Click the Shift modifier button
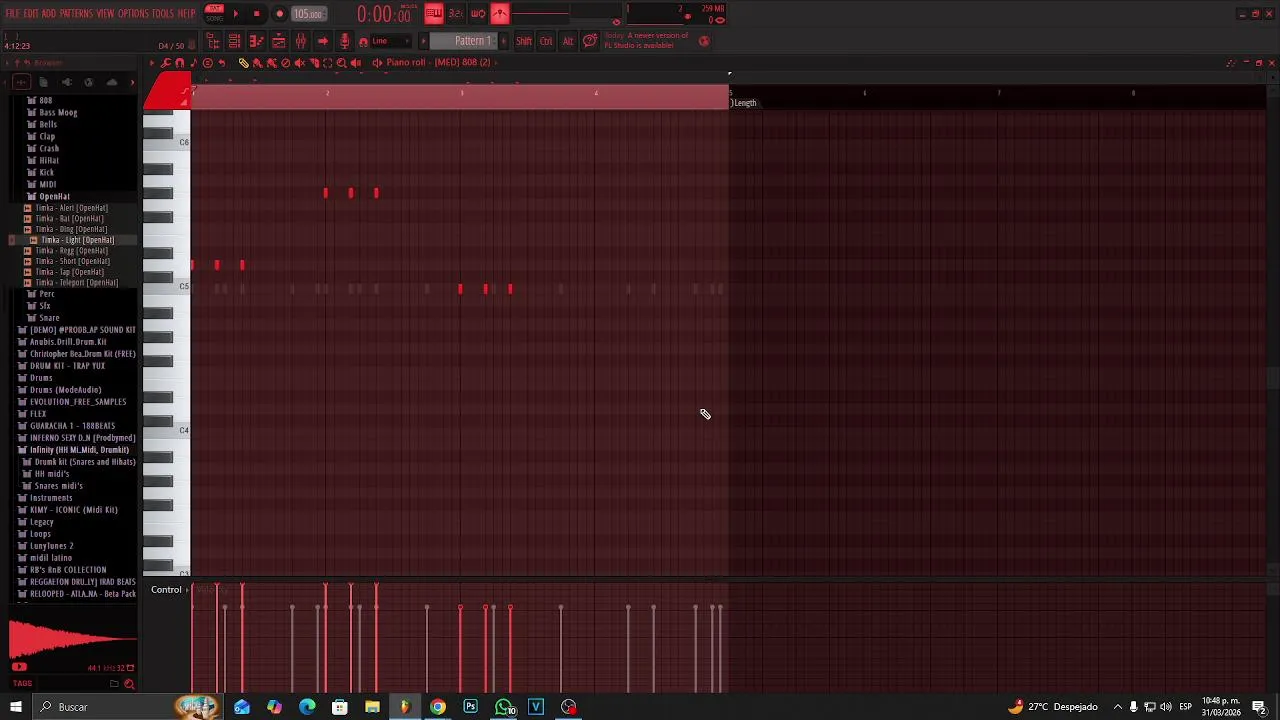The width and height of the screenshot is (1280, 720). click(x=524, y=41)
